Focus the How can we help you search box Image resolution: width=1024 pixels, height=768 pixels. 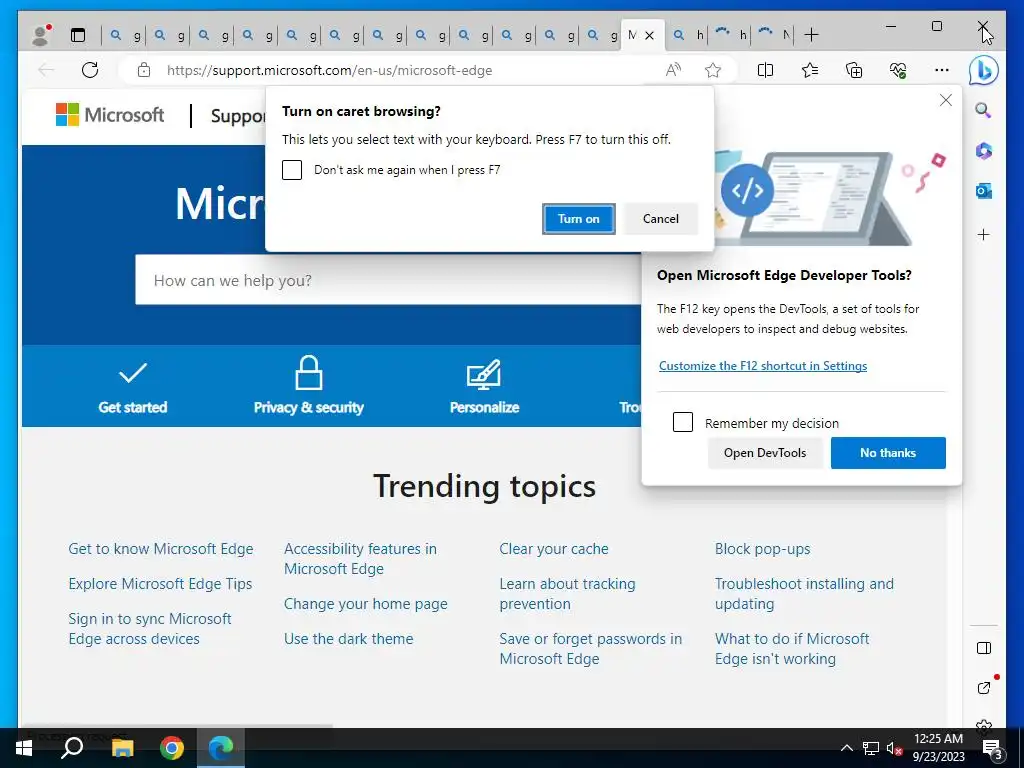coord(389,280)
